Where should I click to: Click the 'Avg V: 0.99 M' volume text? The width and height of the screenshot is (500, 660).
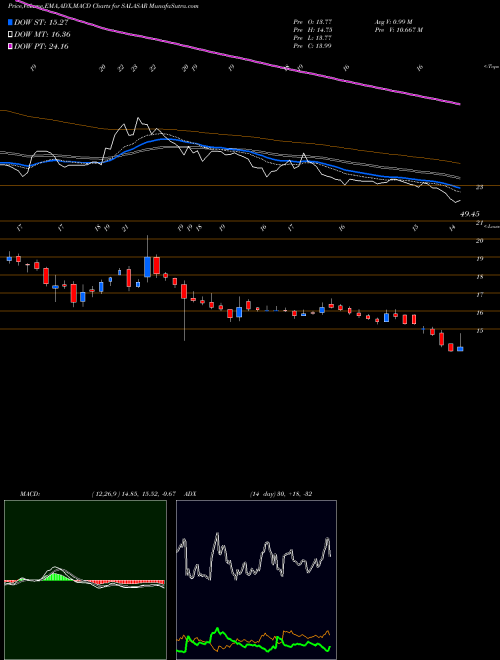coord(396,22)
